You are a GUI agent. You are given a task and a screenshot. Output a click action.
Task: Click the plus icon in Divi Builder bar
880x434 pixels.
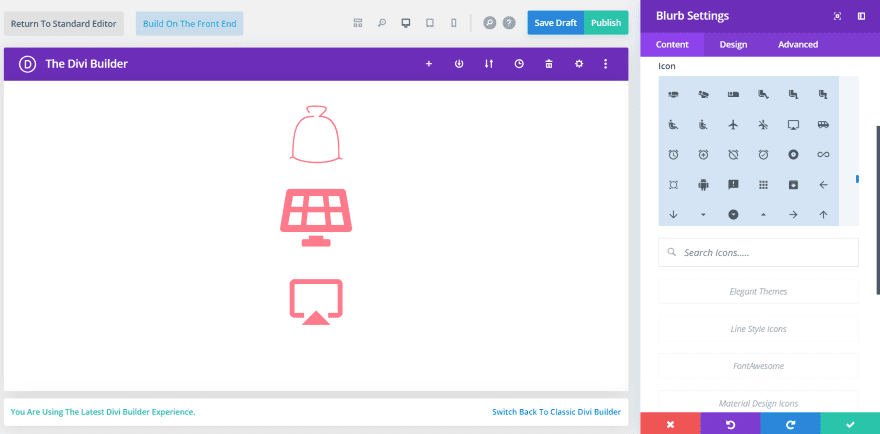[x=429, y=64]
